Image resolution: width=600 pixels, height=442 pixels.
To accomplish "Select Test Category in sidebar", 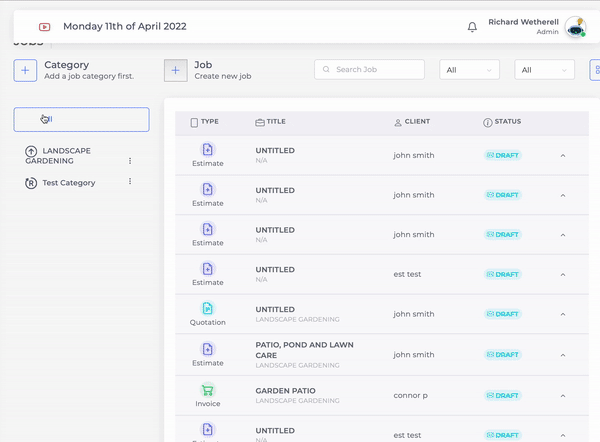I will click(x=68, y=183).
